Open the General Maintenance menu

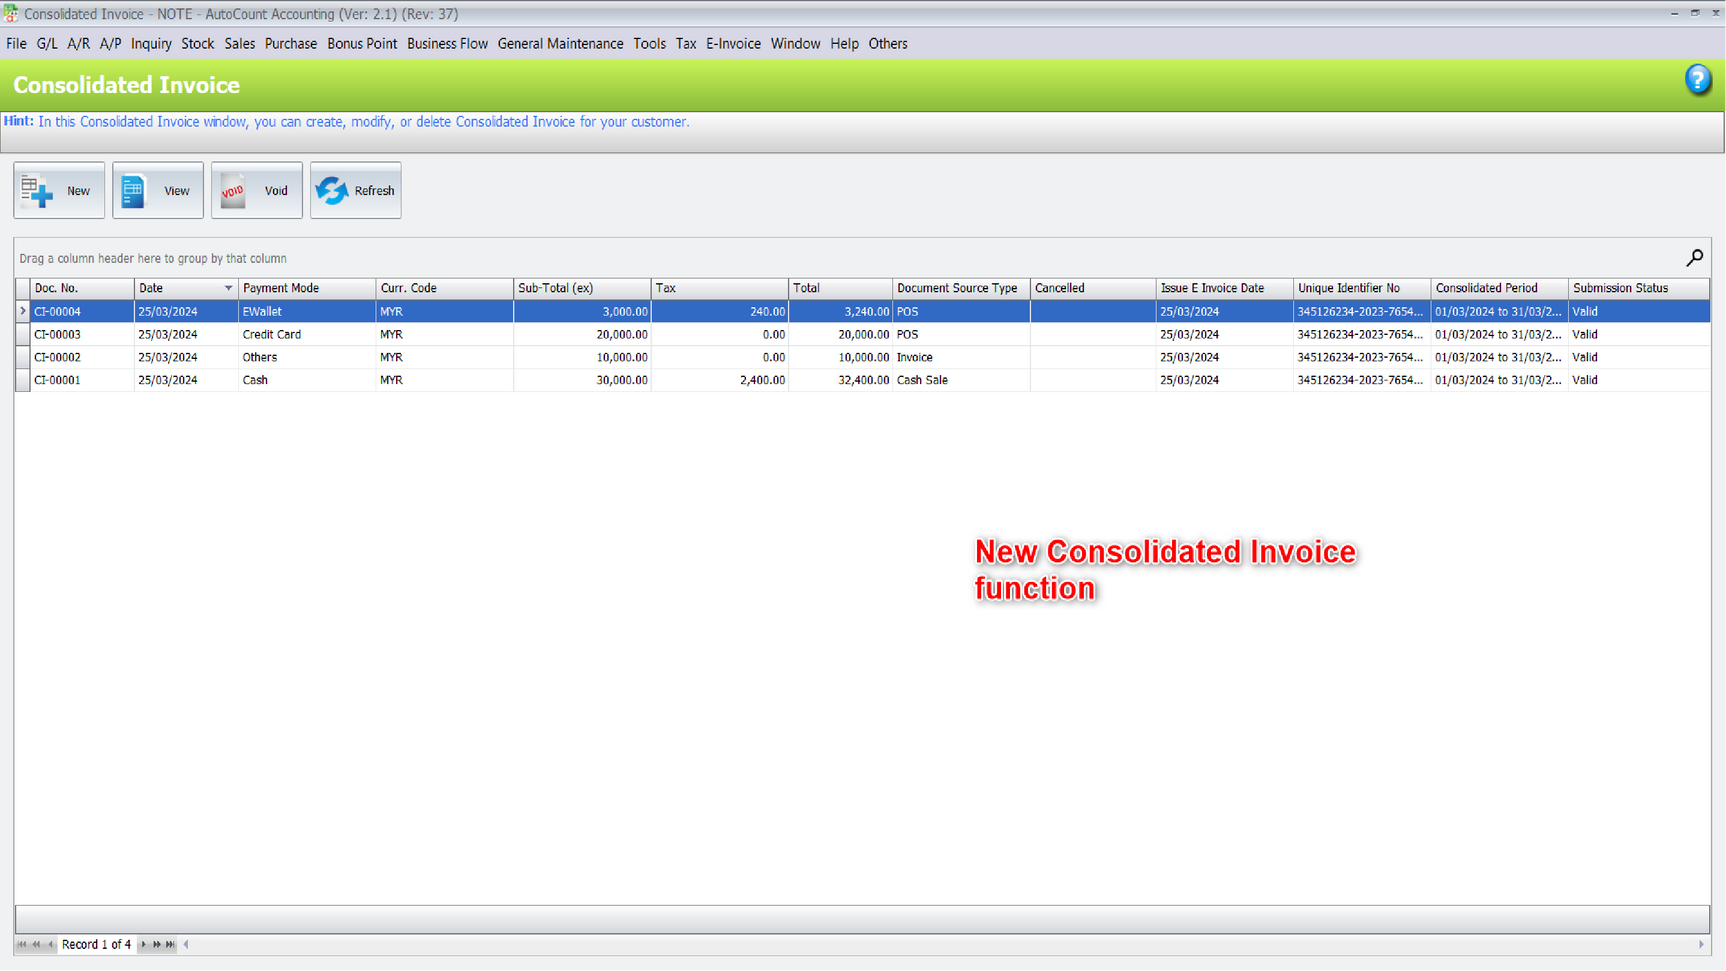pyautogui.click(x=560, y=44)
